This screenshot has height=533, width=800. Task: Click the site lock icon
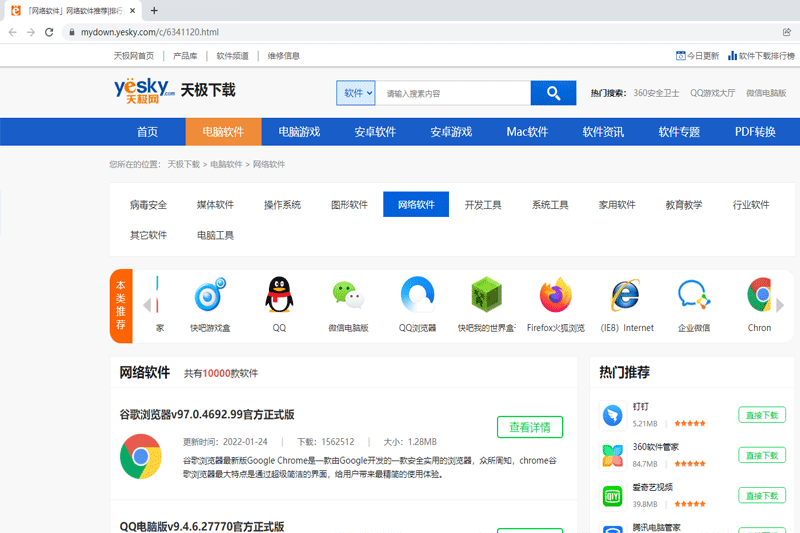[x=72, y=32]
